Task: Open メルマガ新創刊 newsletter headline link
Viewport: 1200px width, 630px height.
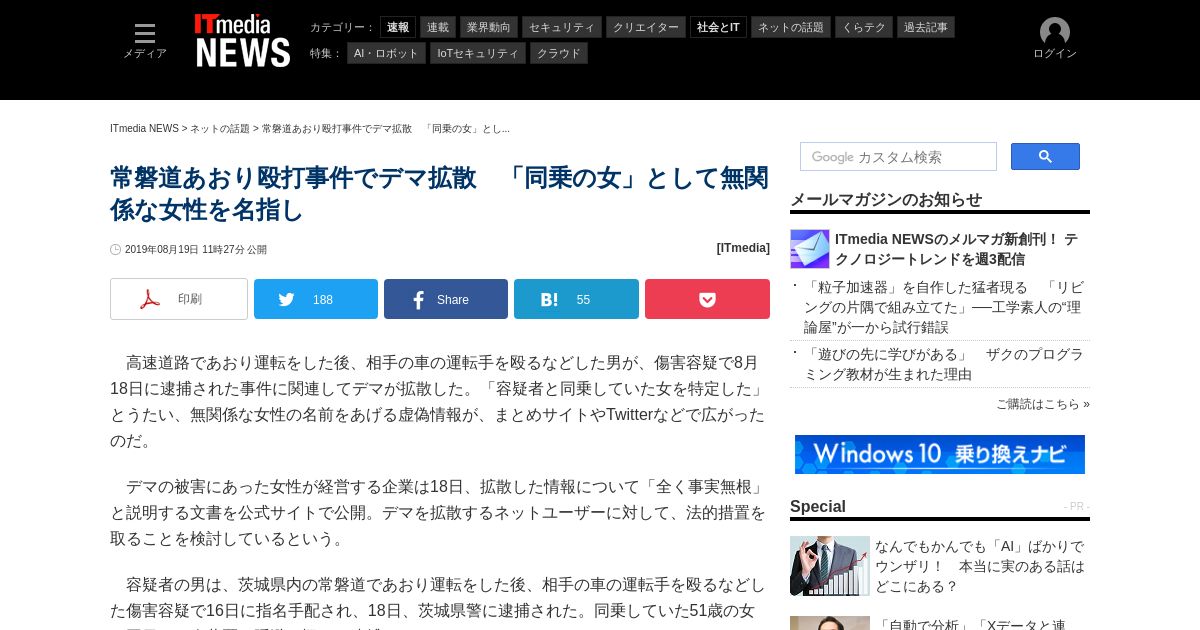Action: [956, 249]
